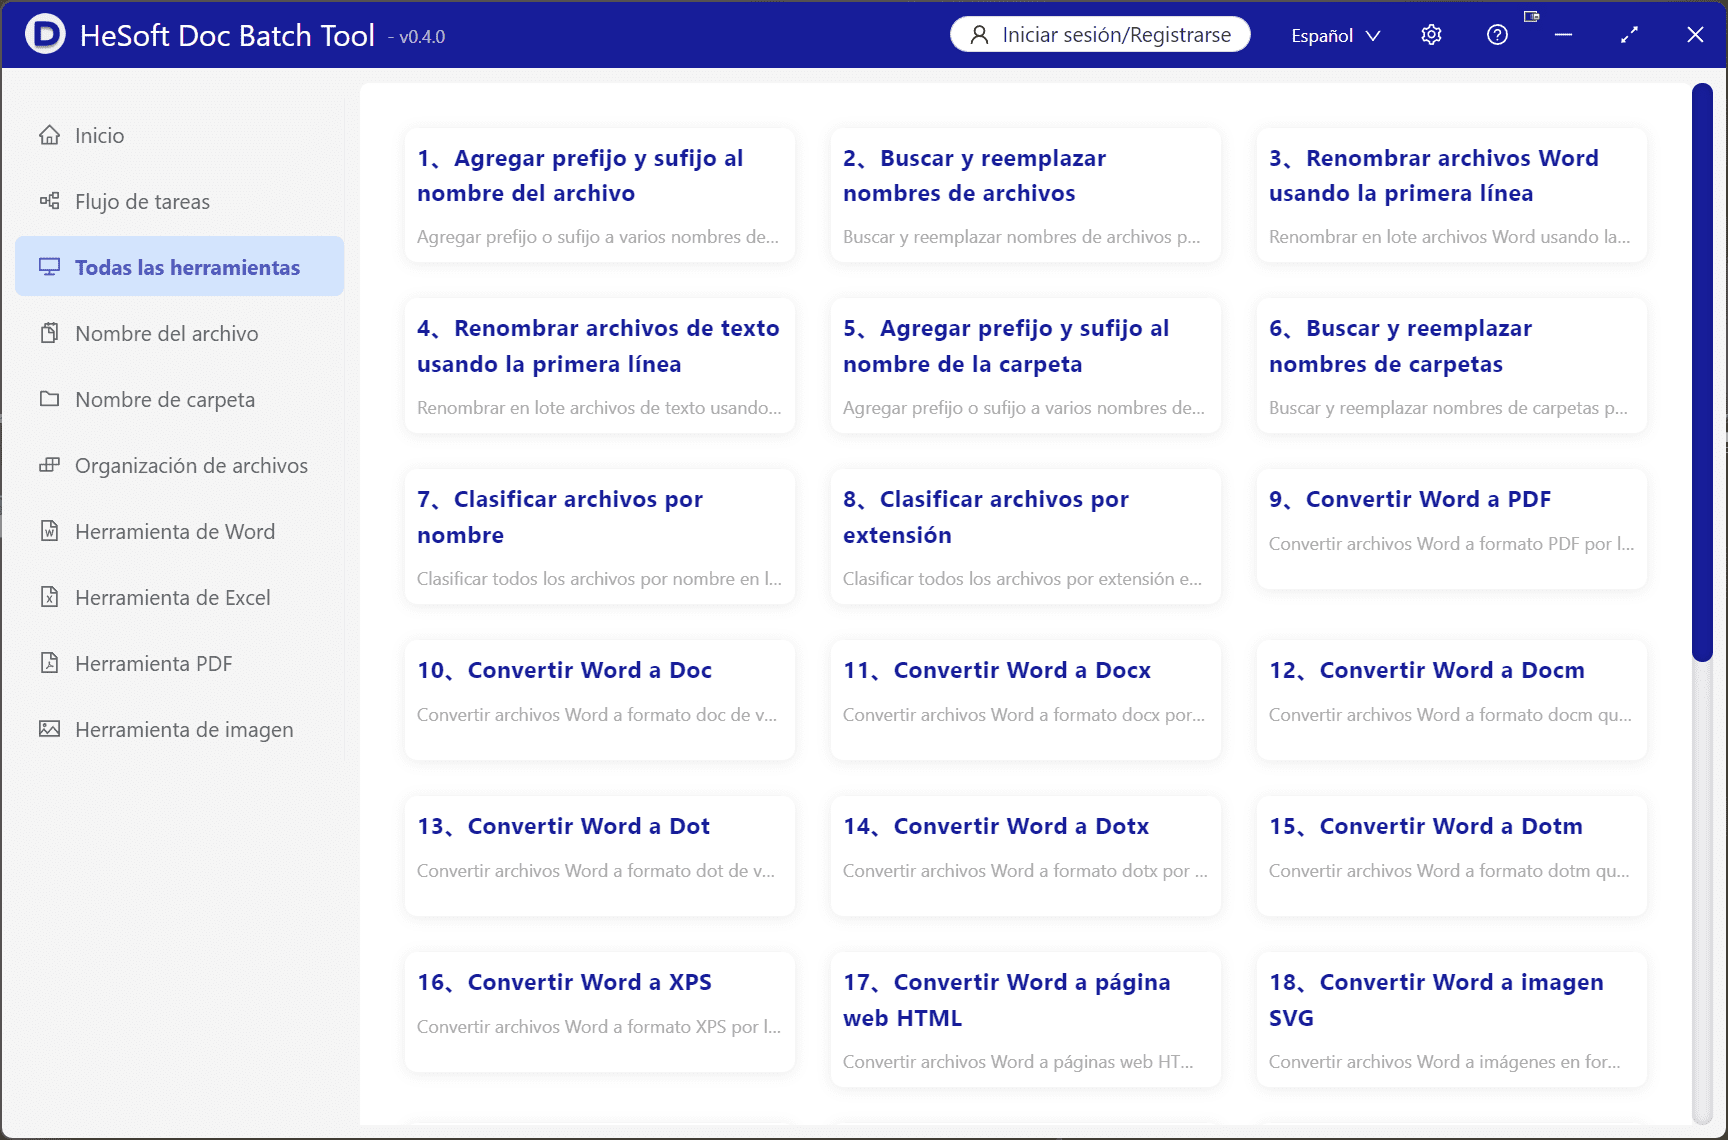Open tool 12 Convertir Word a Docm

tap(1452, 700)
